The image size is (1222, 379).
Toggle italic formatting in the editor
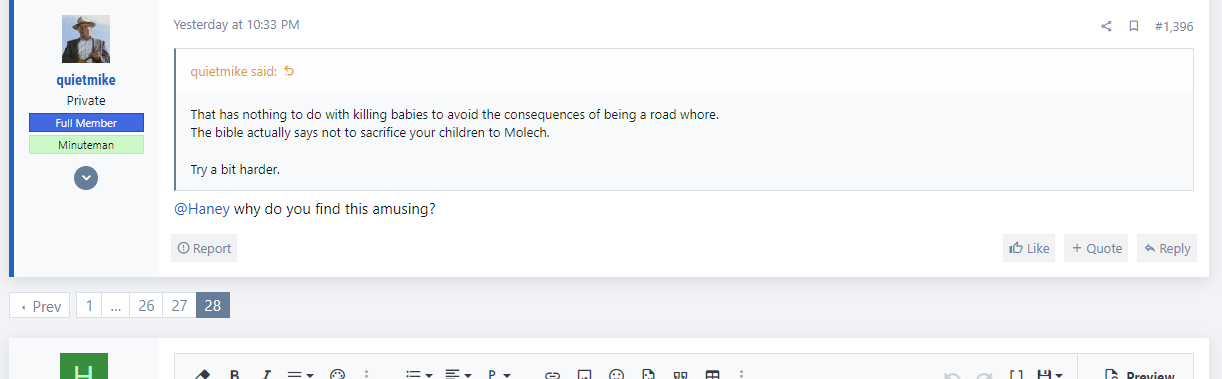(266, 375)
